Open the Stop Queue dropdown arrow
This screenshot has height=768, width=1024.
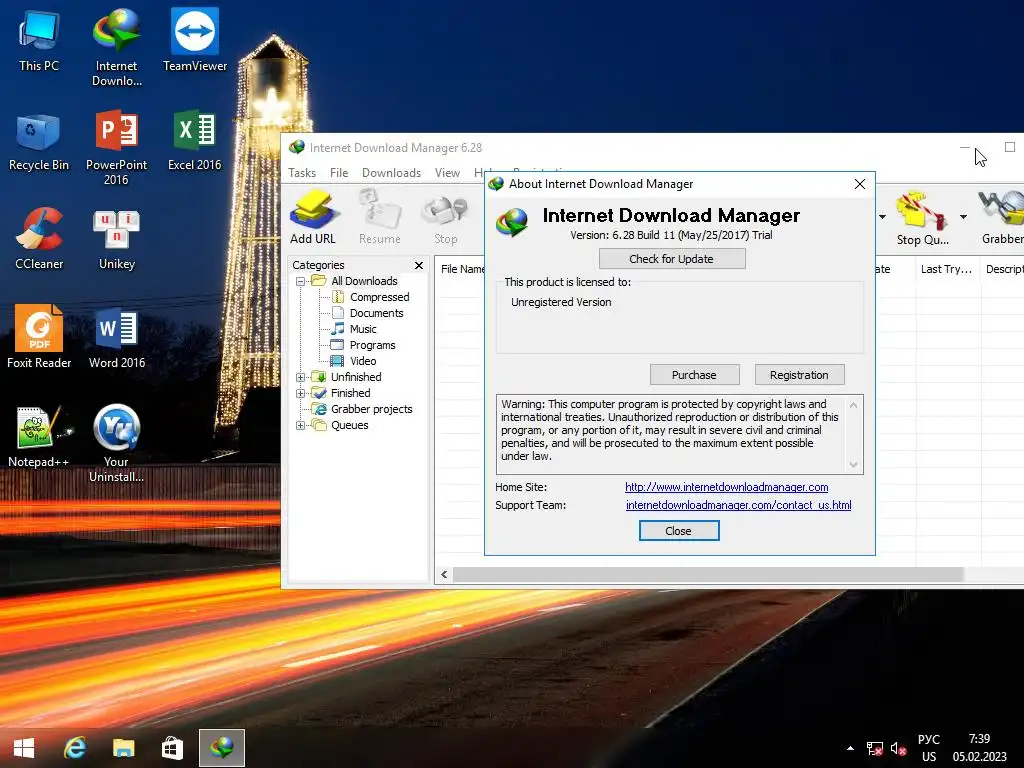[x=963, y=217]
